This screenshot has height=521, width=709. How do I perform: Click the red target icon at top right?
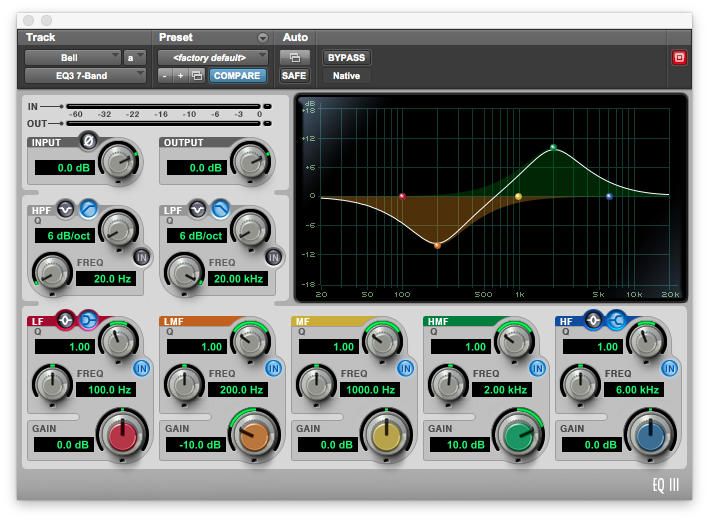(679, 58)
